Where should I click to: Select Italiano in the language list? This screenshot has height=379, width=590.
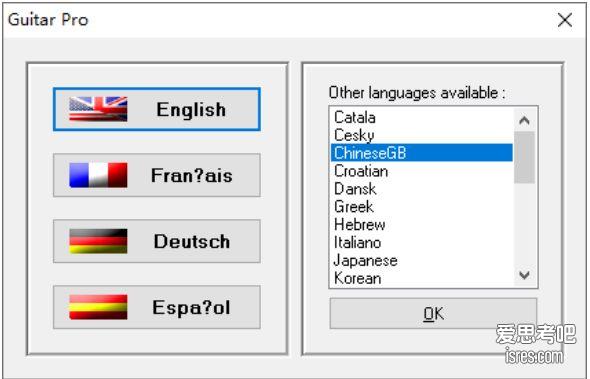pos(421,242)
